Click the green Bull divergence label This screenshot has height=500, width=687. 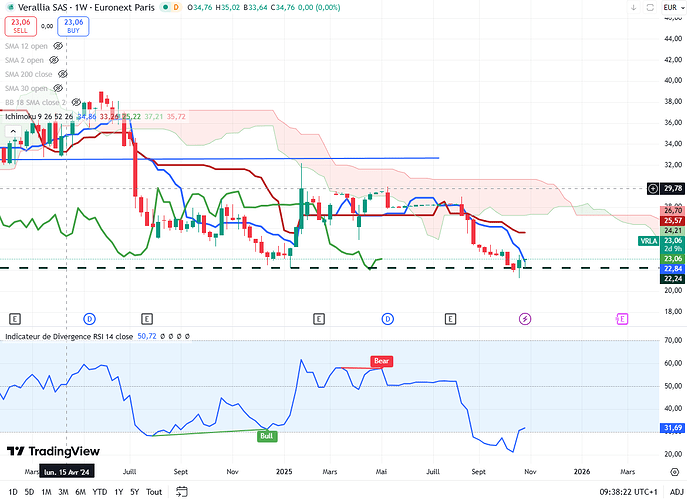267,436
